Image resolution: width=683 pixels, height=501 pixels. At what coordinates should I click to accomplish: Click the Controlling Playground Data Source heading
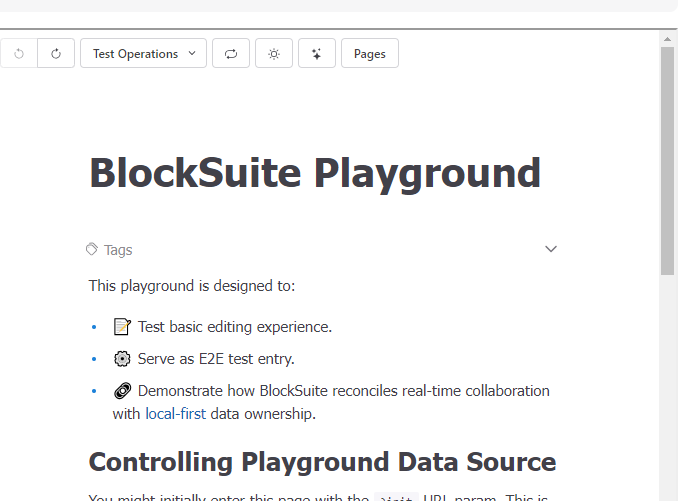(x=322, y=462)
